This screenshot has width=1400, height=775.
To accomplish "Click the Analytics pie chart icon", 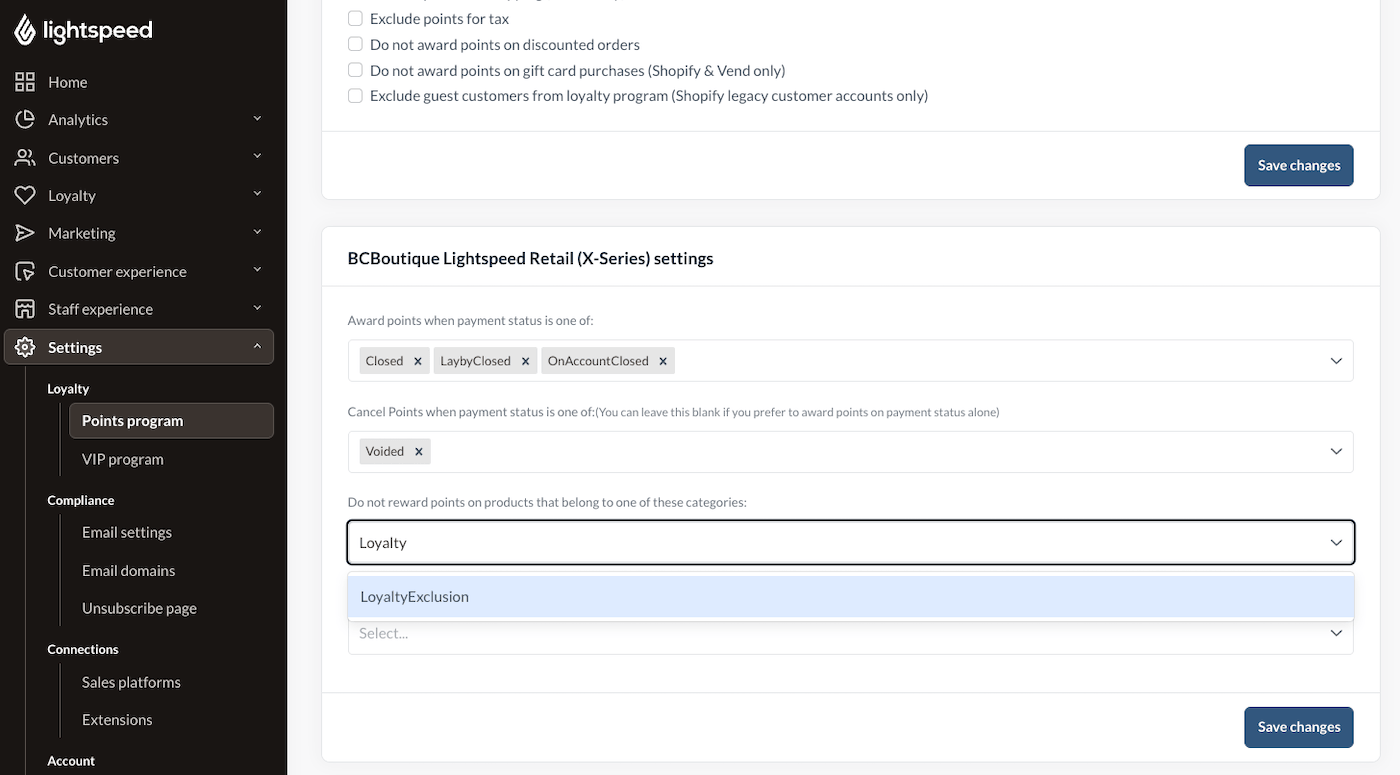I will coord(25,119).
